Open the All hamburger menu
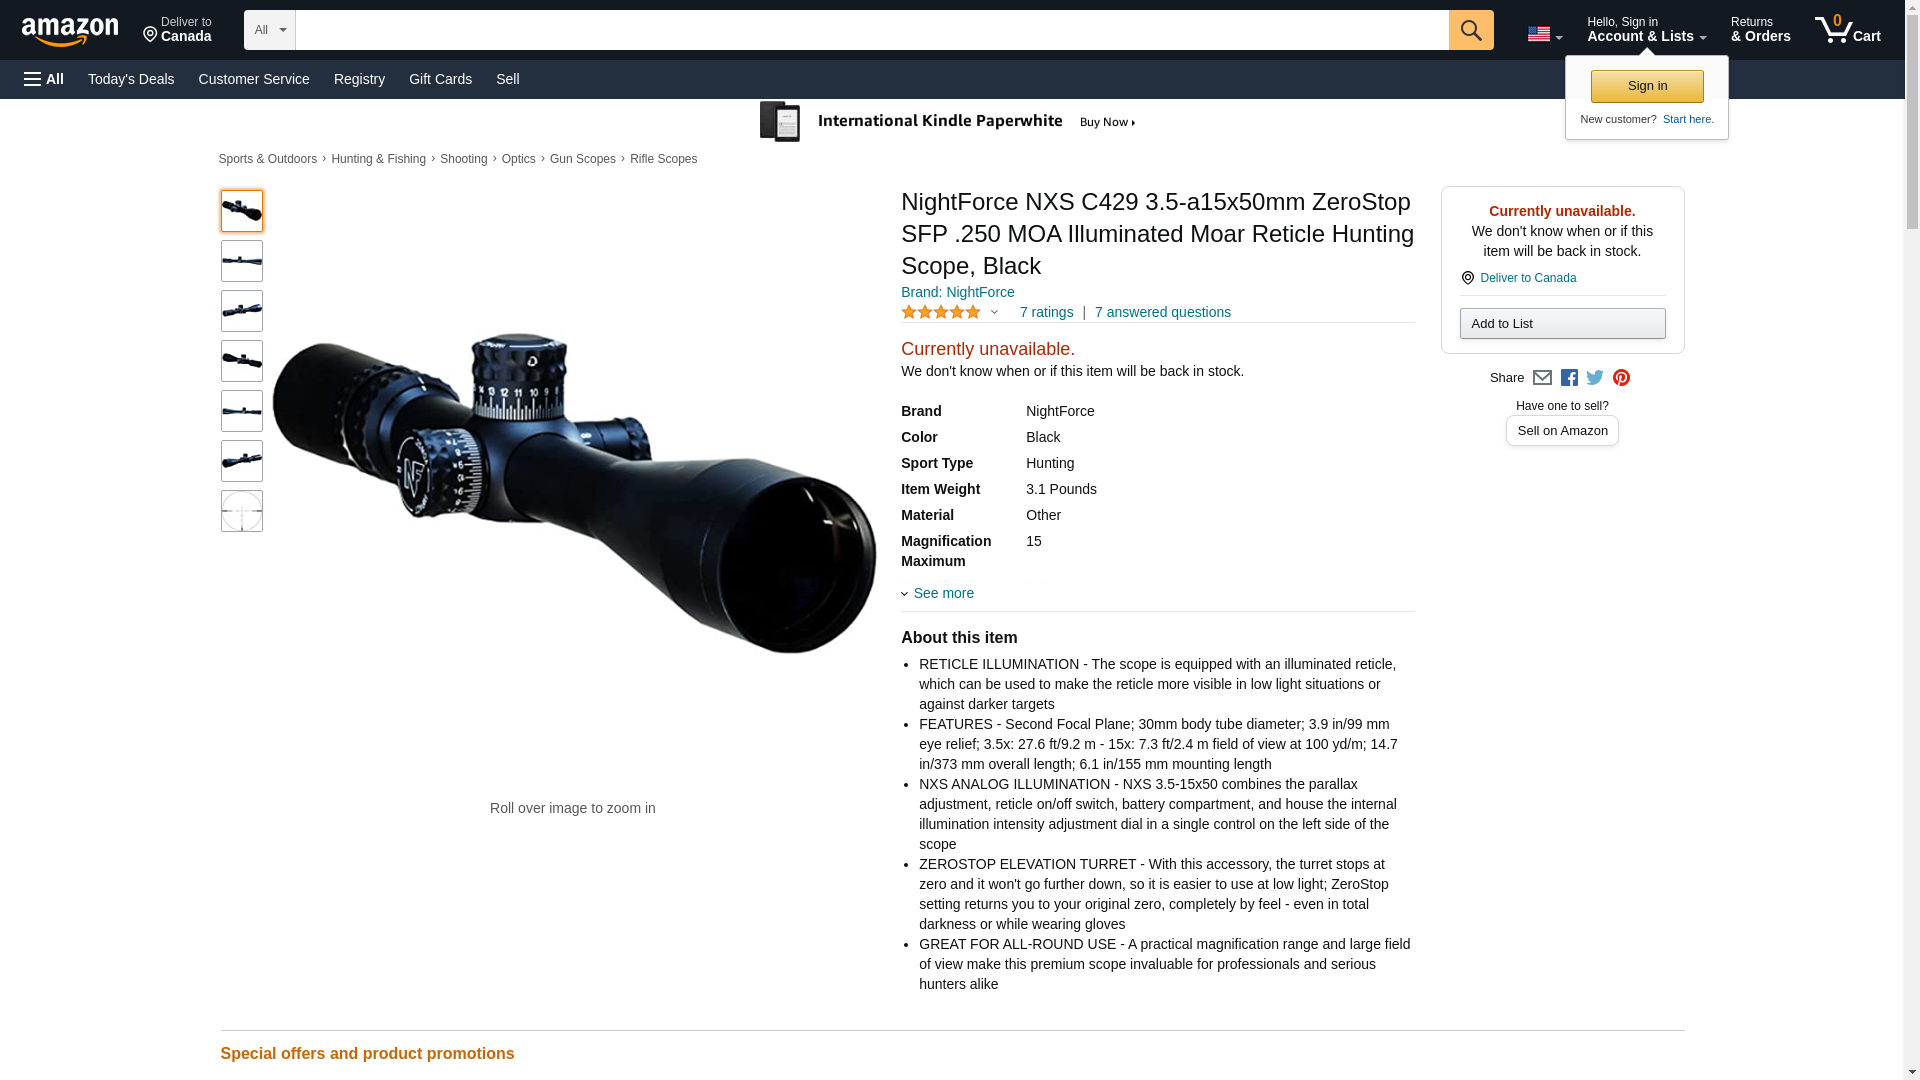Screen dimensions: 1920x1080 click(44, 79)
